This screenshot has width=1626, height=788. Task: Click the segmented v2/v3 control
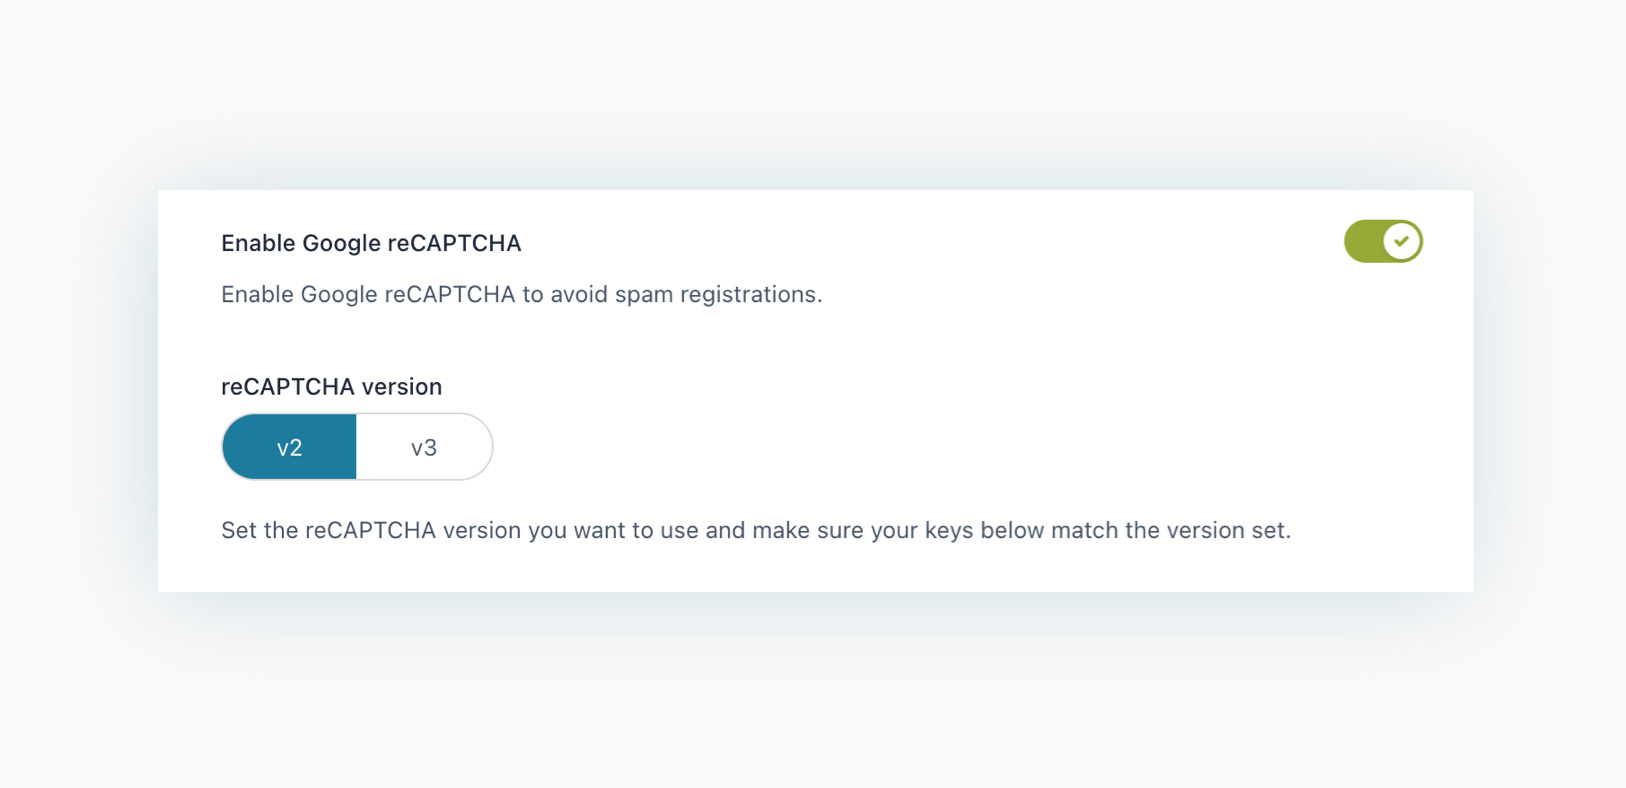[x=356, y=447]
